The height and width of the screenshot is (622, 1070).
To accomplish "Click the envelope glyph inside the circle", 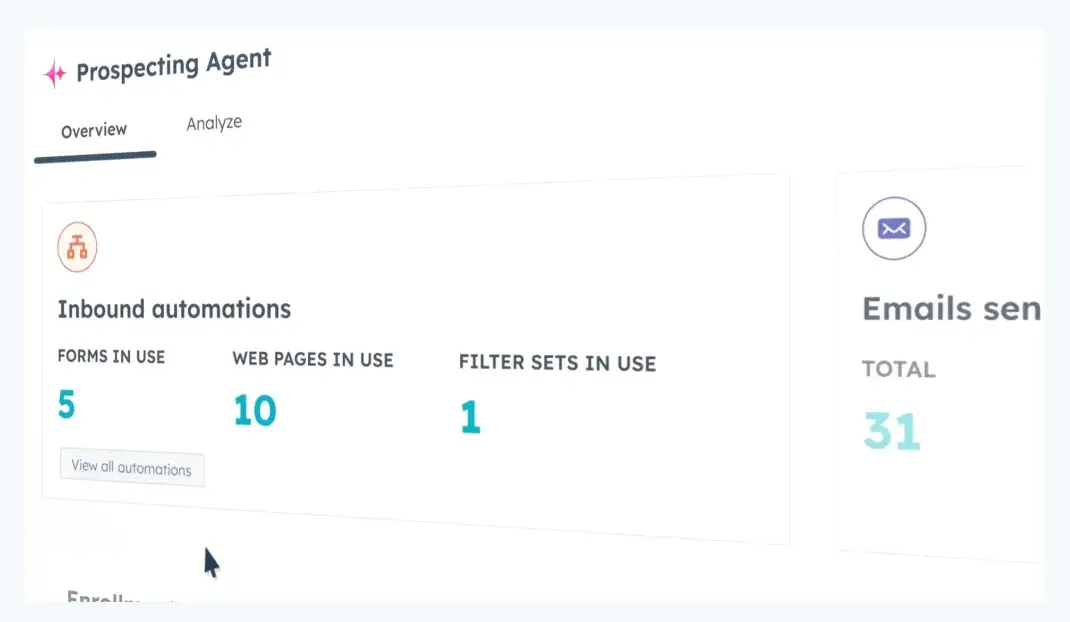I will [893, 228].
